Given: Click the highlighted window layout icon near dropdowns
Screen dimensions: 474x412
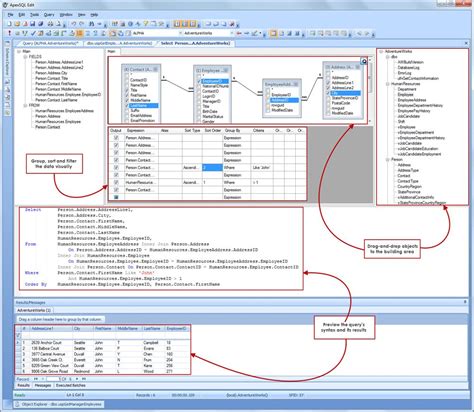Looking at the screenshot, I should click(x=273, y=33).
